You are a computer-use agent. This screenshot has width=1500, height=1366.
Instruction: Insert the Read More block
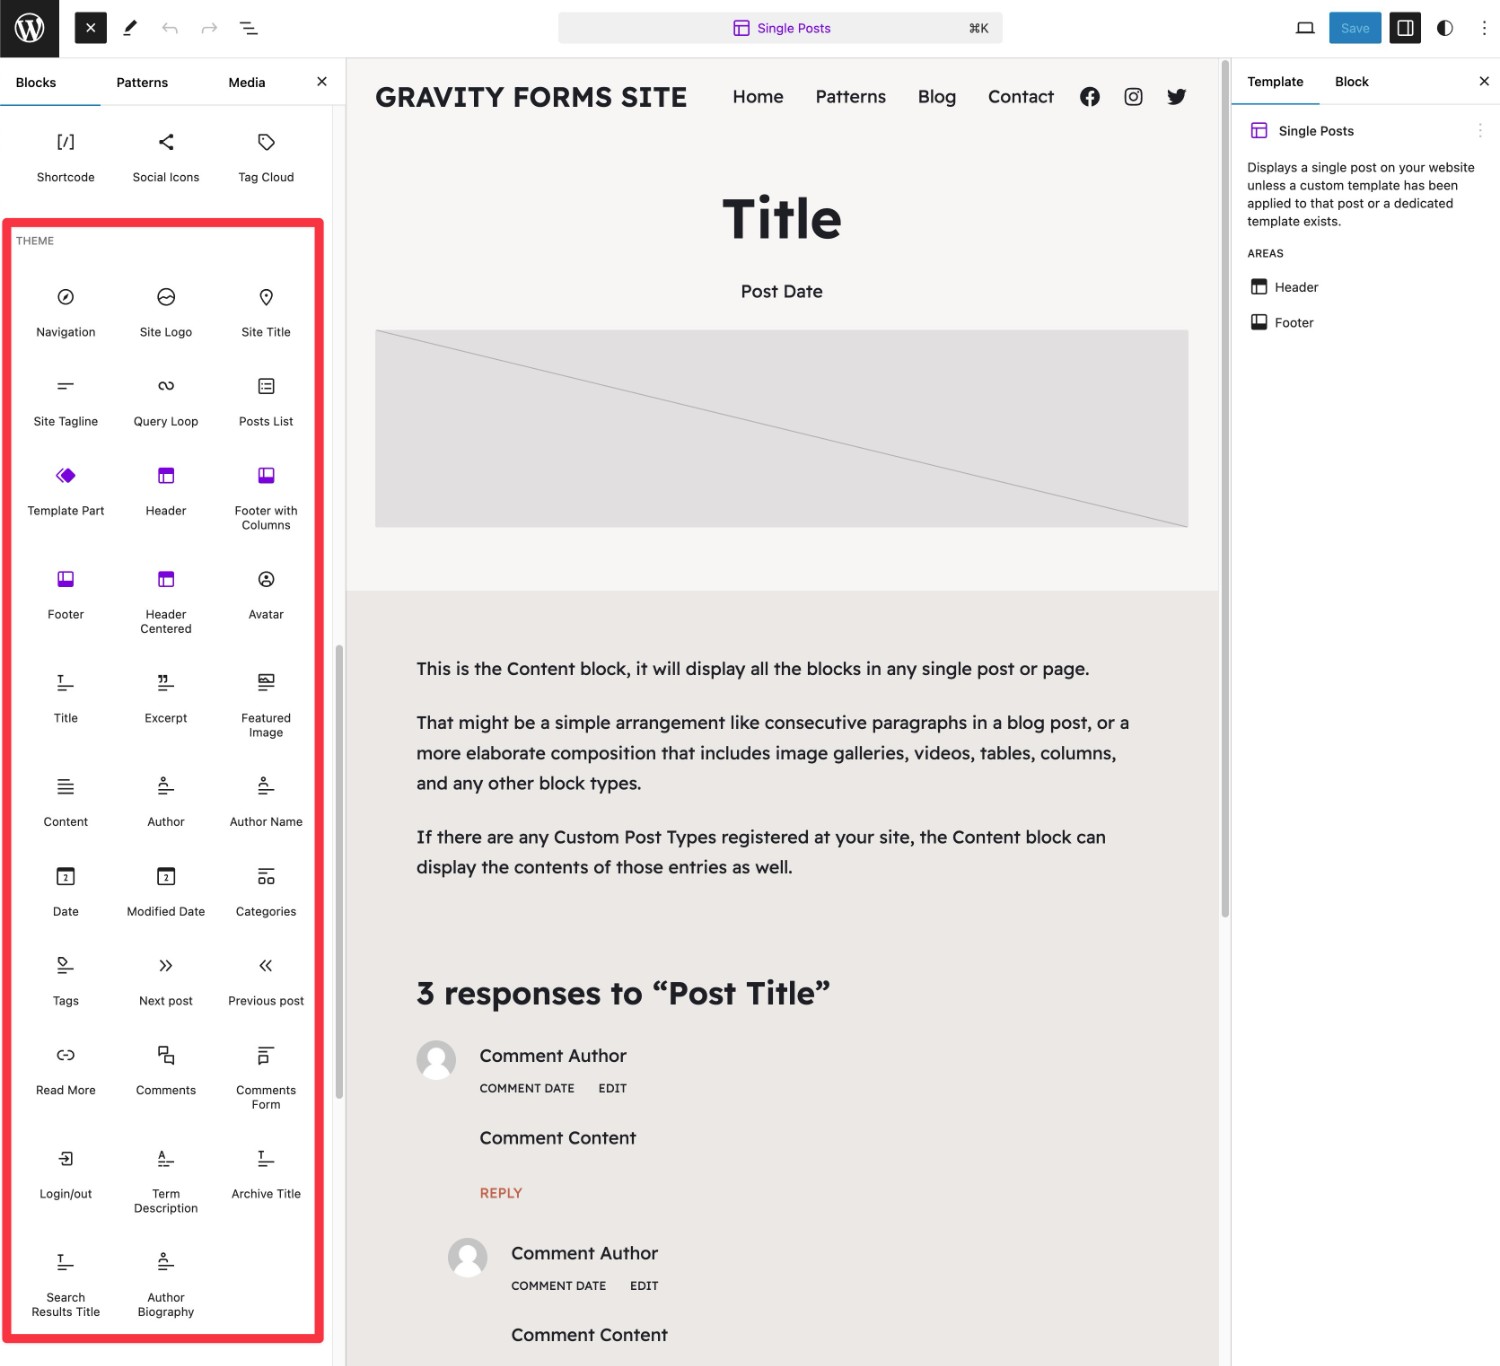coord(66,1071)
